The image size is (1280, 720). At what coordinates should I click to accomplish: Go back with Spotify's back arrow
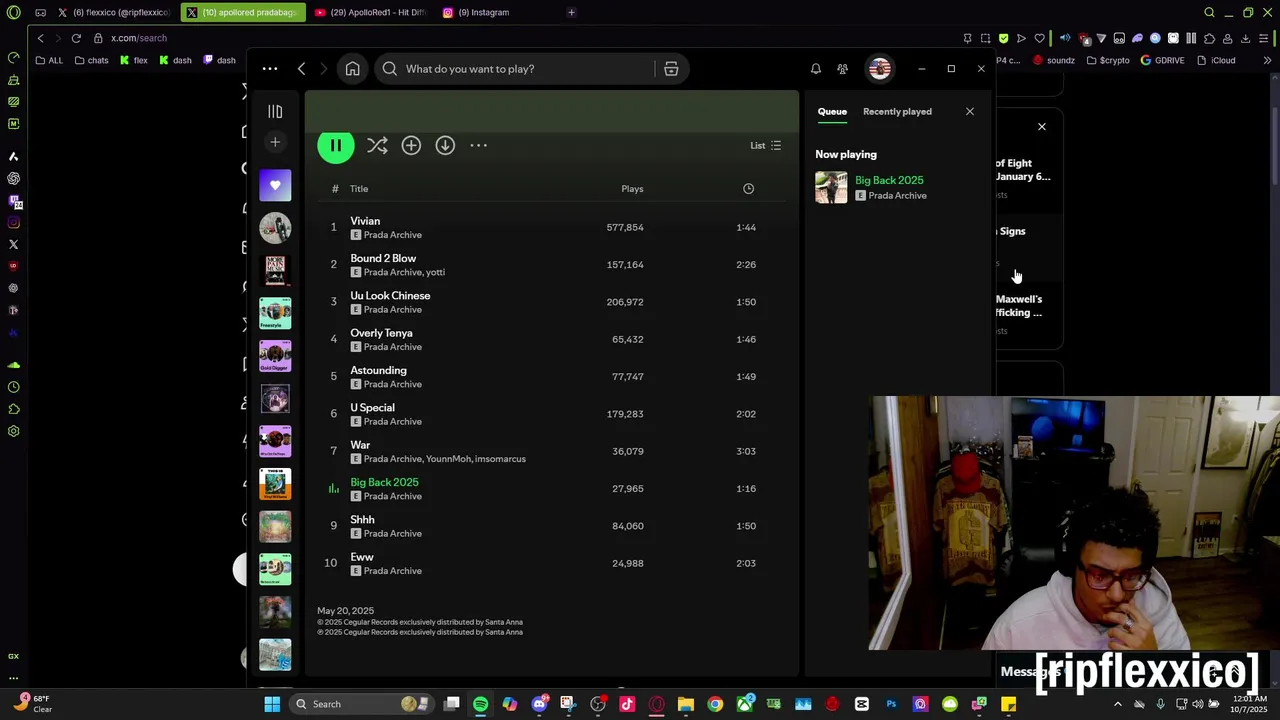[x=301, y=69]
